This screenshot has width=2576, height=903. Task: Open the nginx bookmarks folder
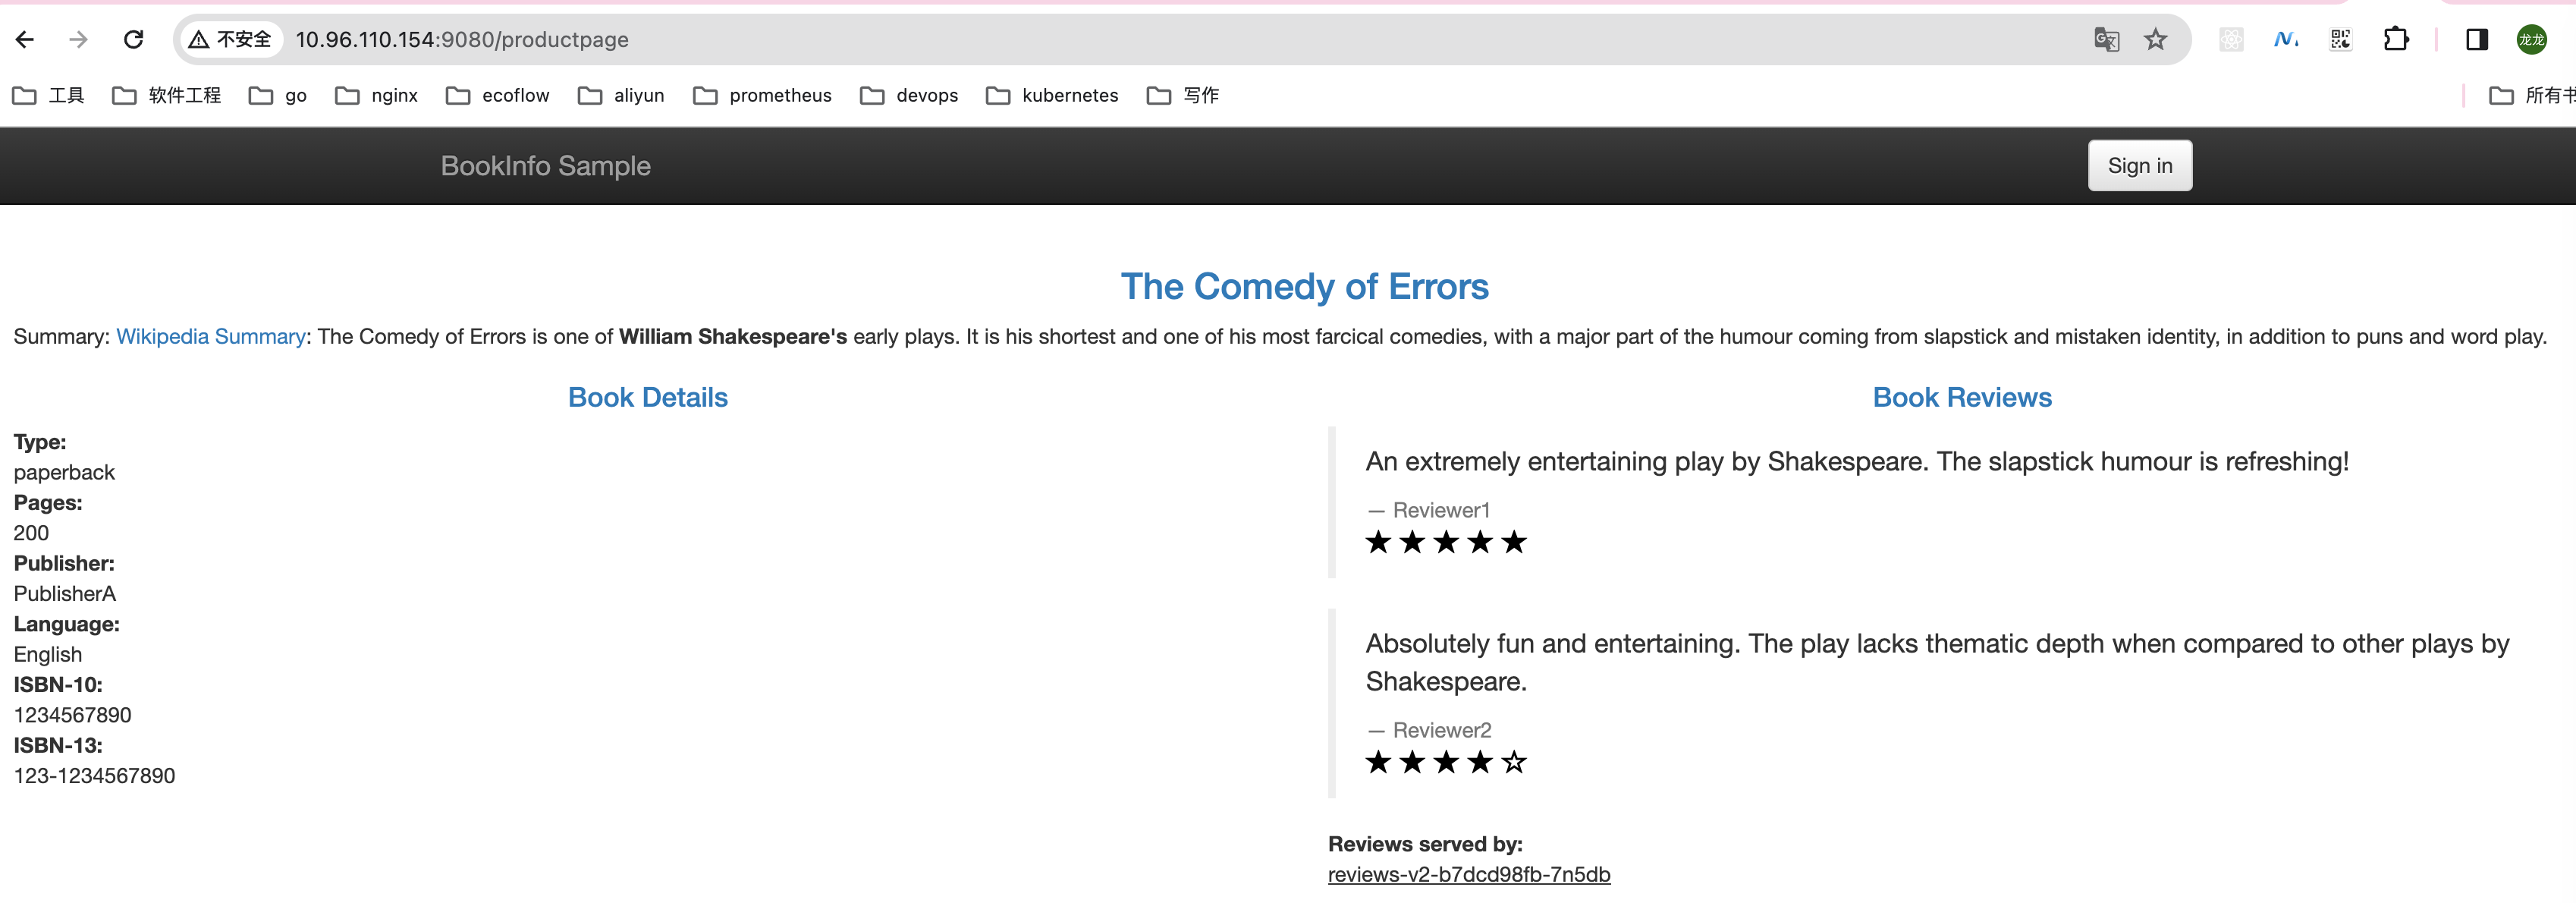pos(377,95)
